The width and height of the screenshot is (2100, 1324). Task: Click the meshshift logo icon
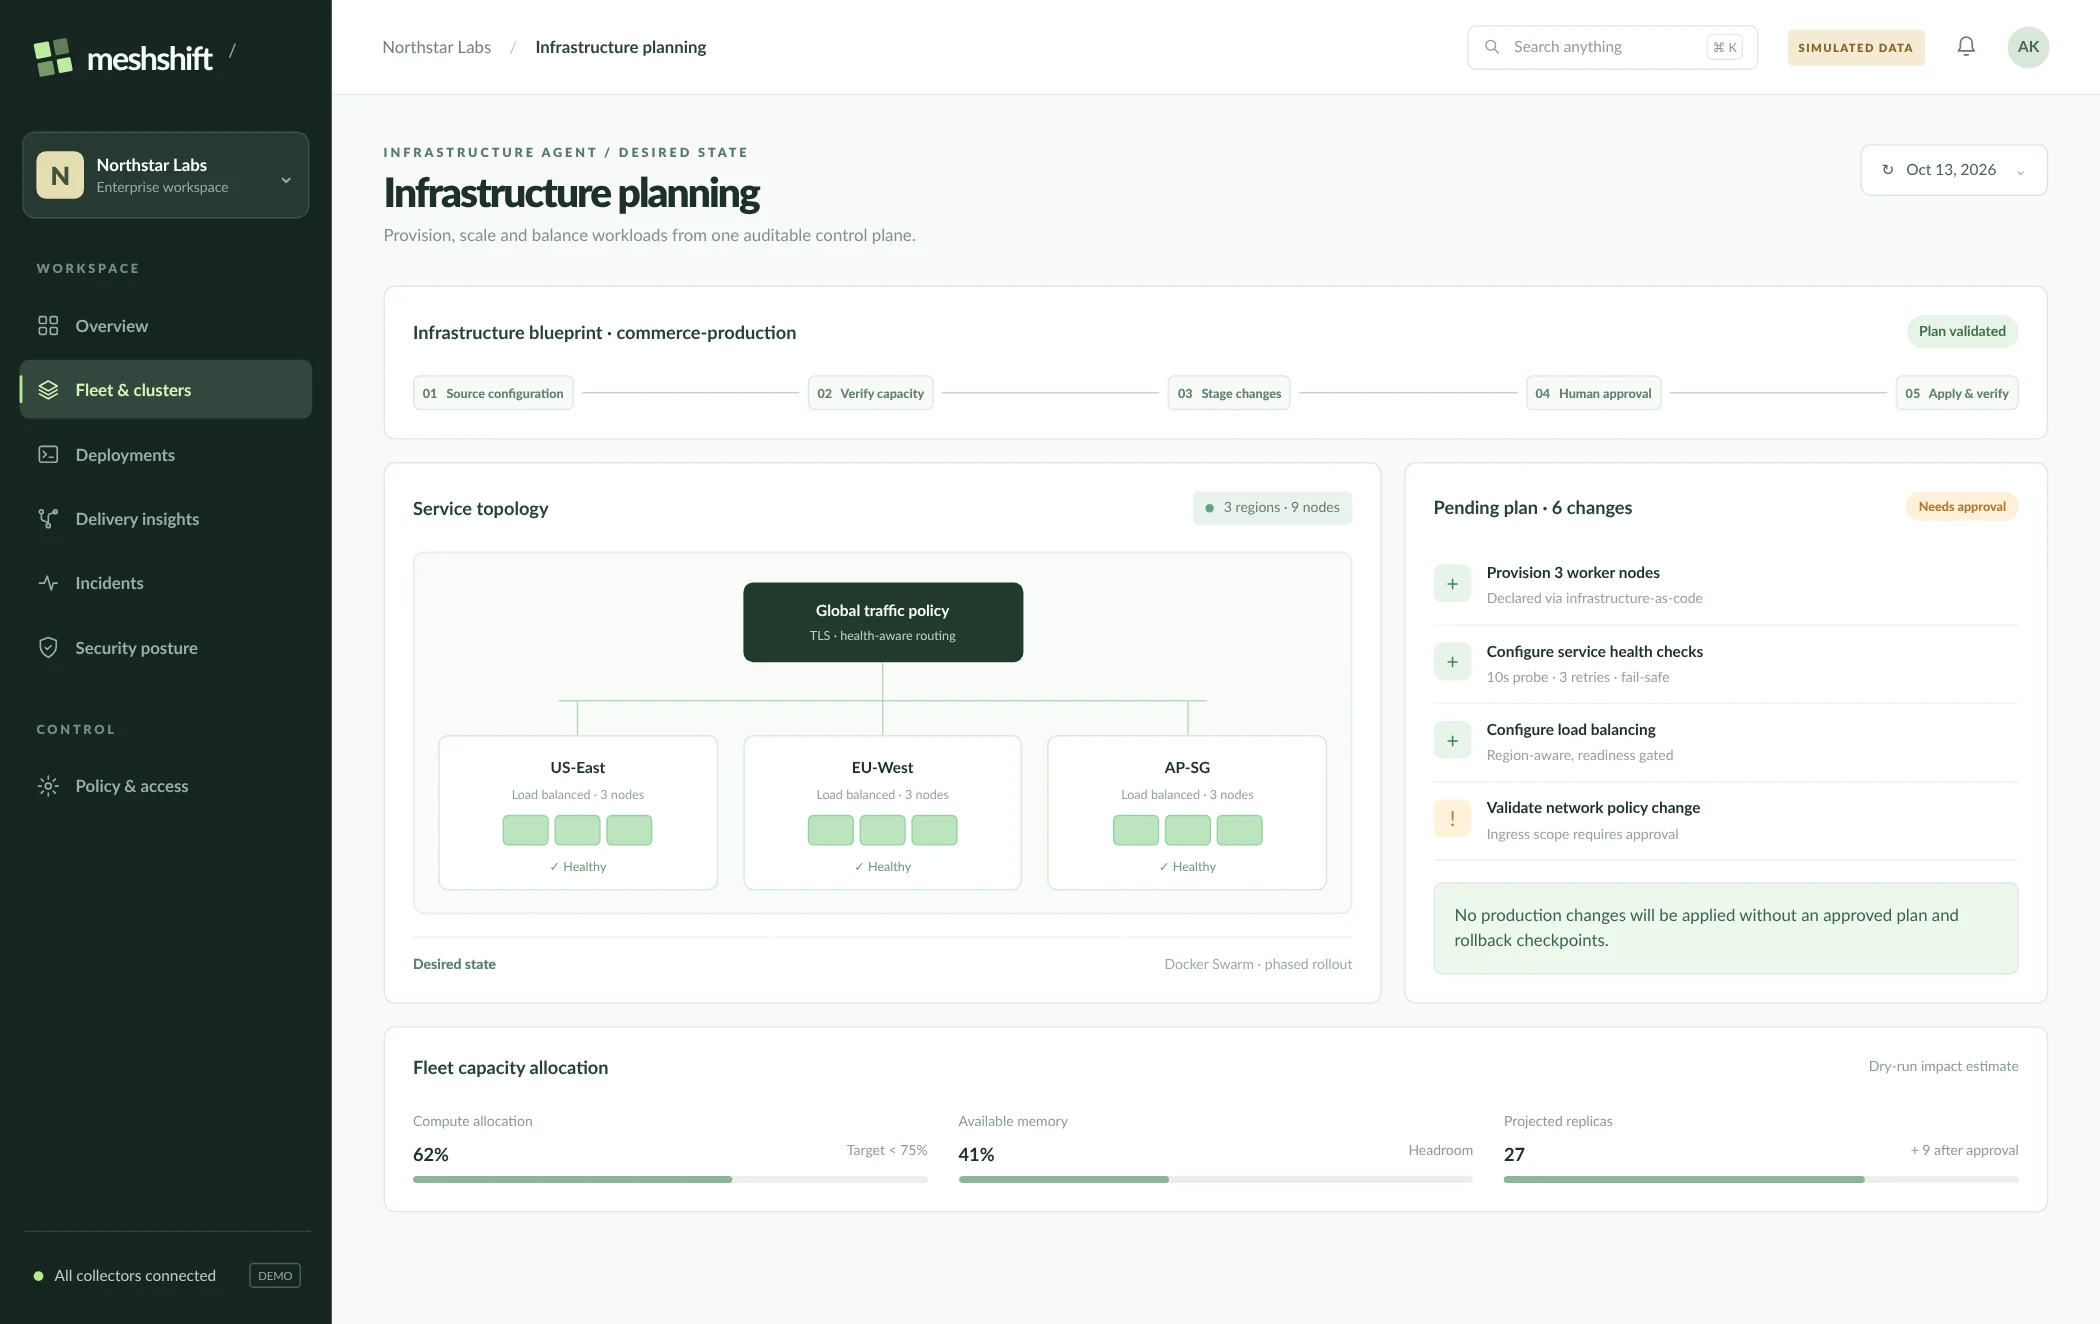click(x=53, y=57)
